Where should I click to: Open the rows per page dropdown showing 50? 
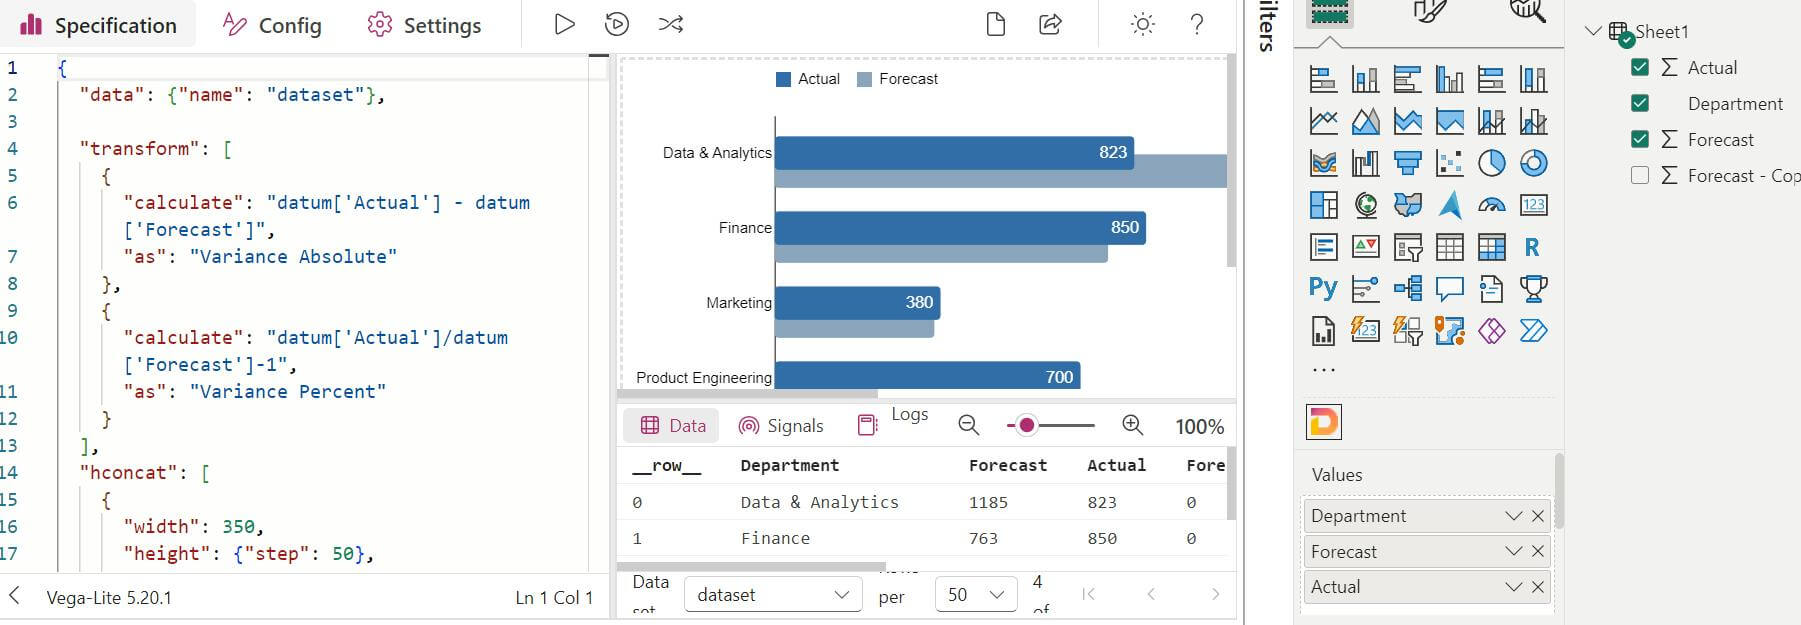976,594
